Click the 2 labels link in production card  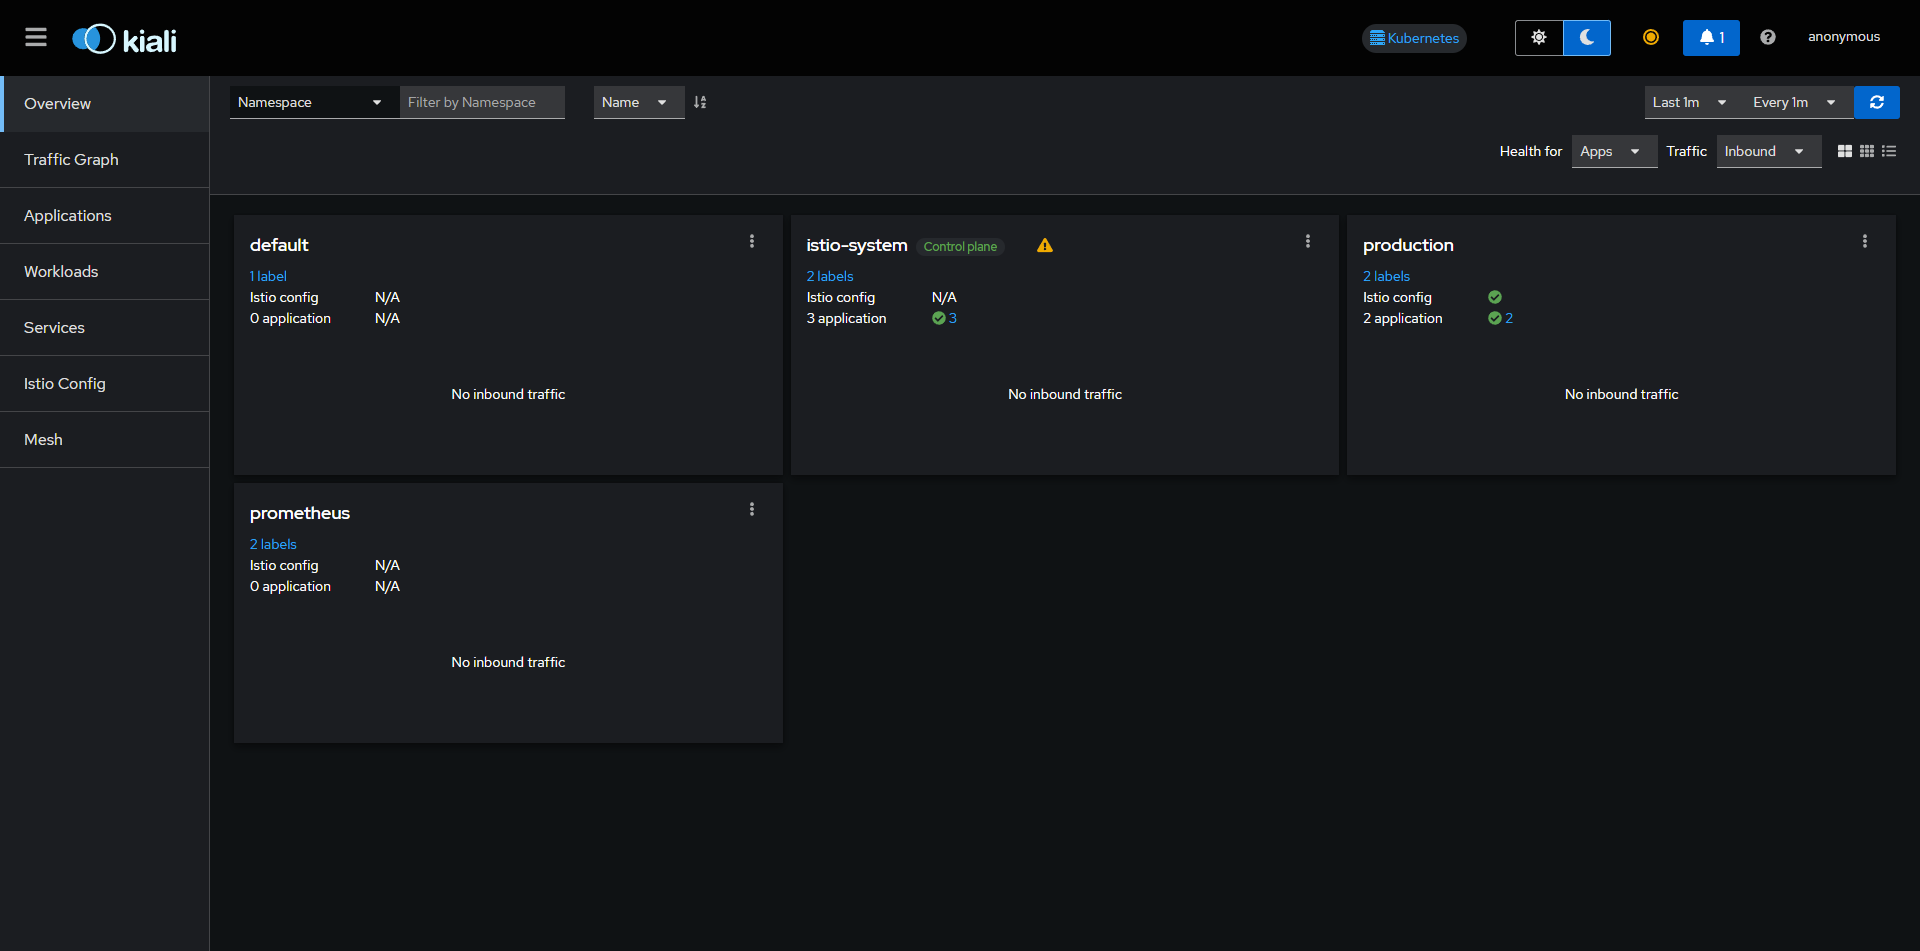pyautogui.click(x=1386, y=276)
